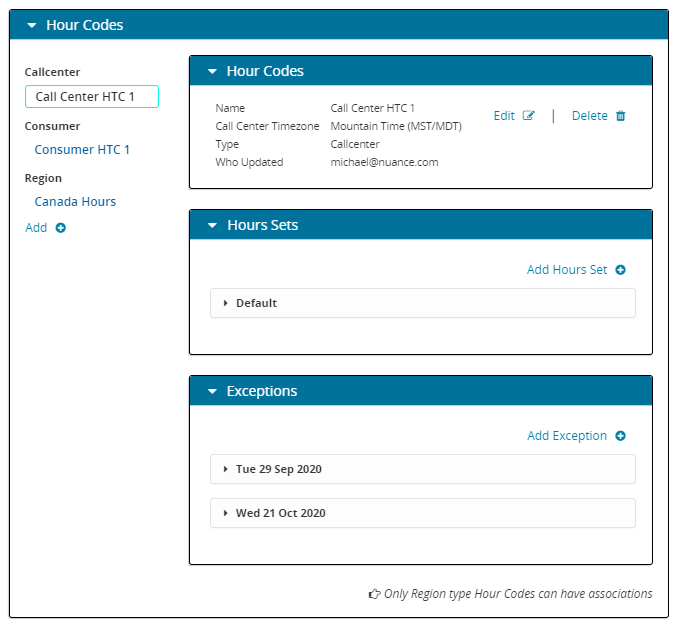Click the plus icon next to Add Exception

(620, 436)
